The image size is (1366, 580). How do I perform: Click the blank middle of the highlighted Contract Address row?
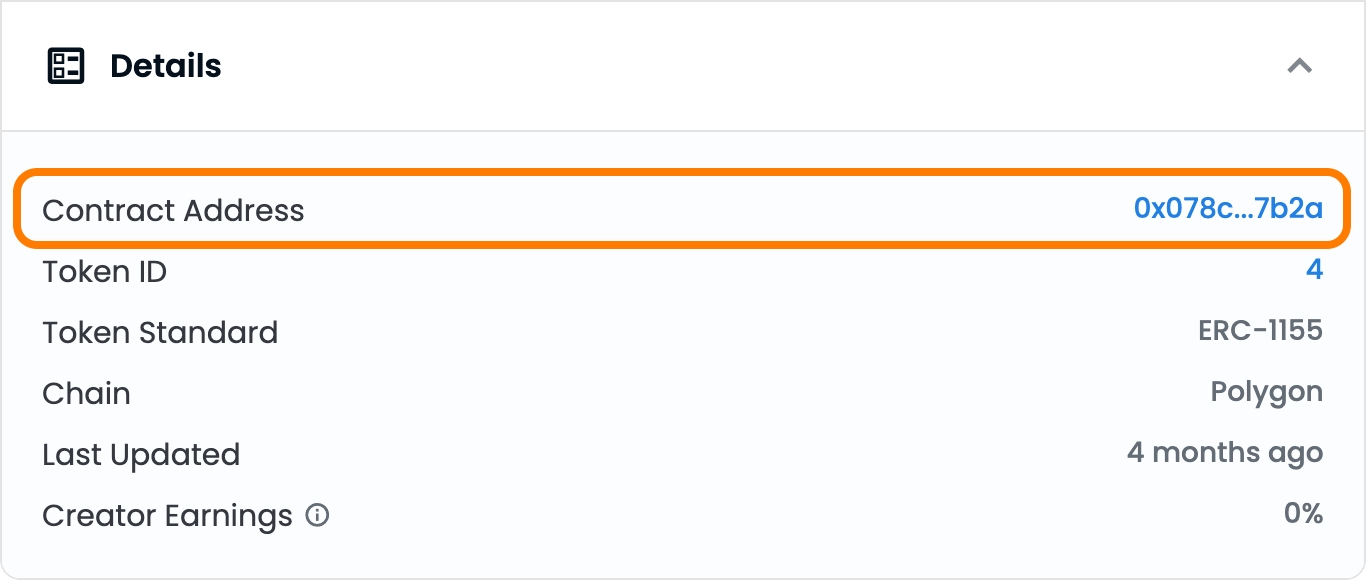click(x=700, y=210)
